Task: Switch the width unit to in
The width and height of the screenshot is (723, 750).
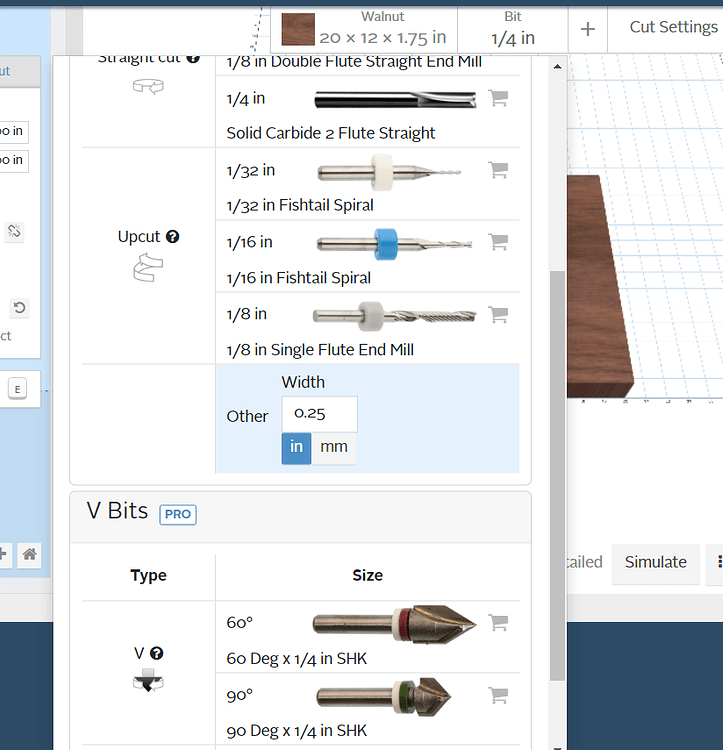Action: point(296,448)
